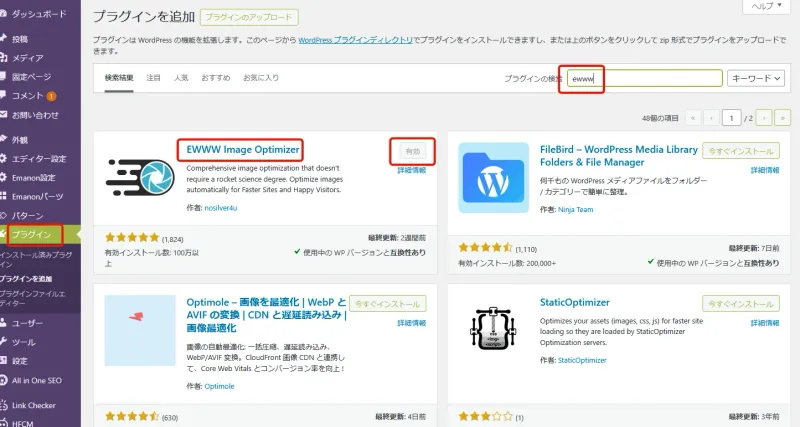Select the 注目 featured tab

tap(153, 78)
